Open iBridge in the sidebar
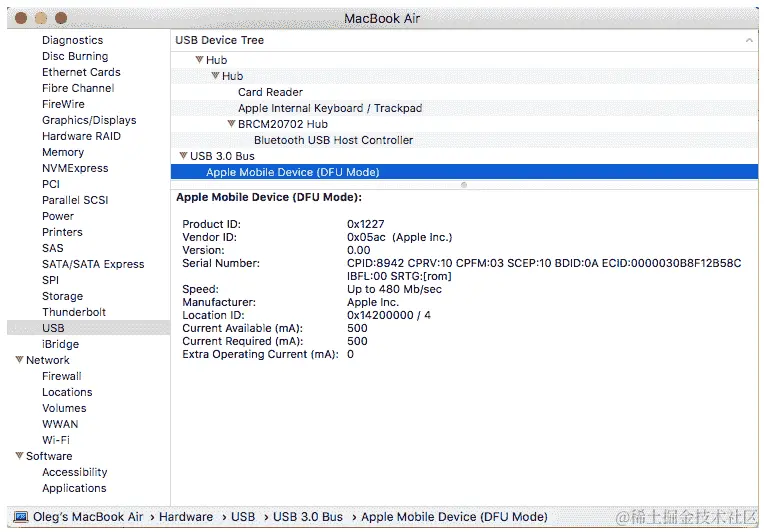The image size is (764, 532). pos(60,344)
